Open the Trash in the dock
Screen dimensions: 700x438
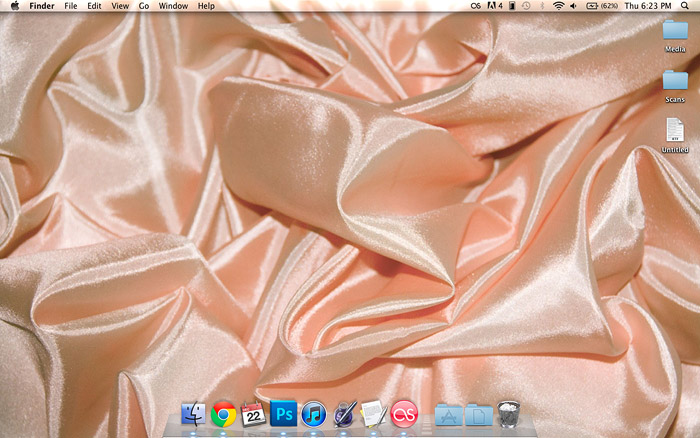(509, 413)
